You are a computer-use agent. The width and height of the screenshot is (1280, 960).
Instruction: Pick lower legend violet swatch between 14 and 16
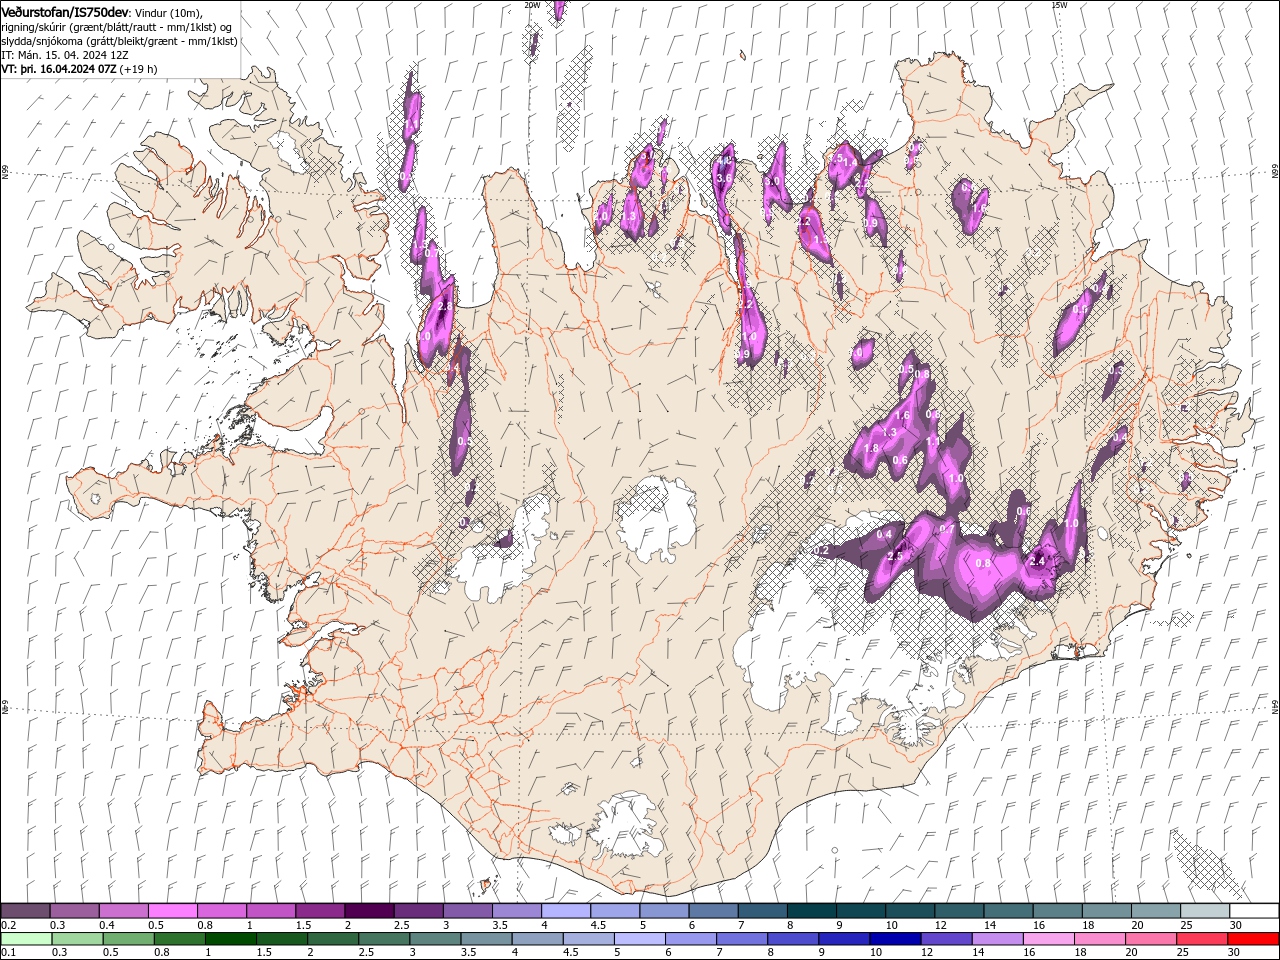pyautogui.click(x=997, y=939)
